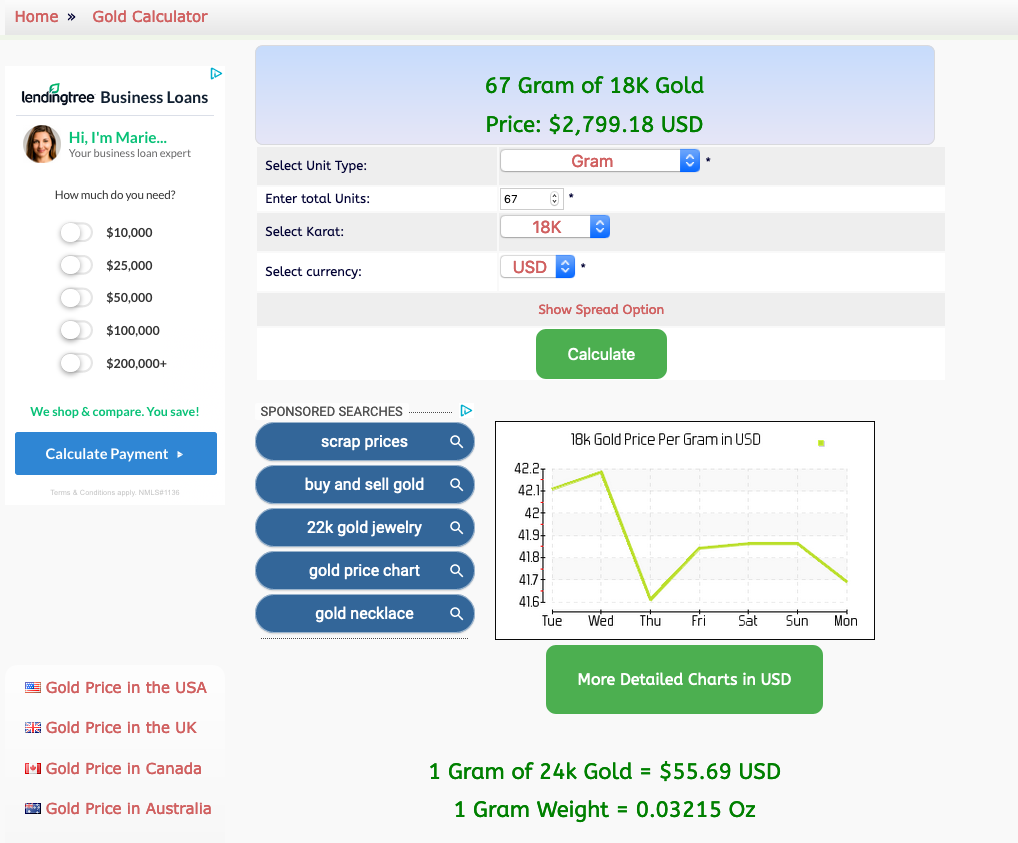Image resolution: width=1018 pixels, height=843 pixels.
Task: Click the Canada flag icon
Action: pyautogui.click(x=31, y=767)
